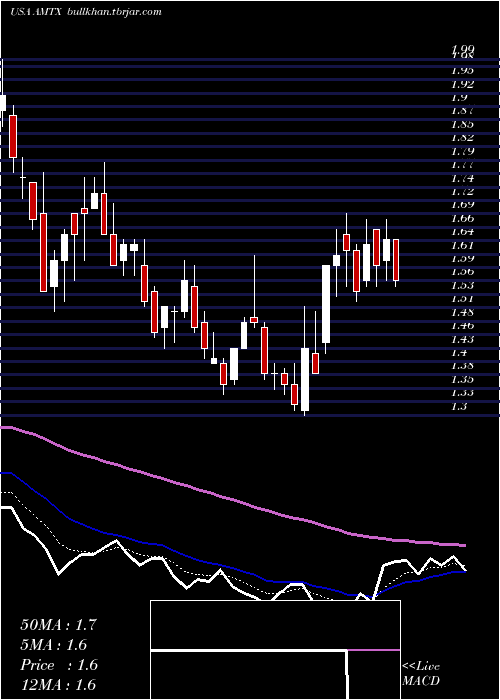
Task: Click the 1.85 price axis label
Action: (x=462, y=124)
